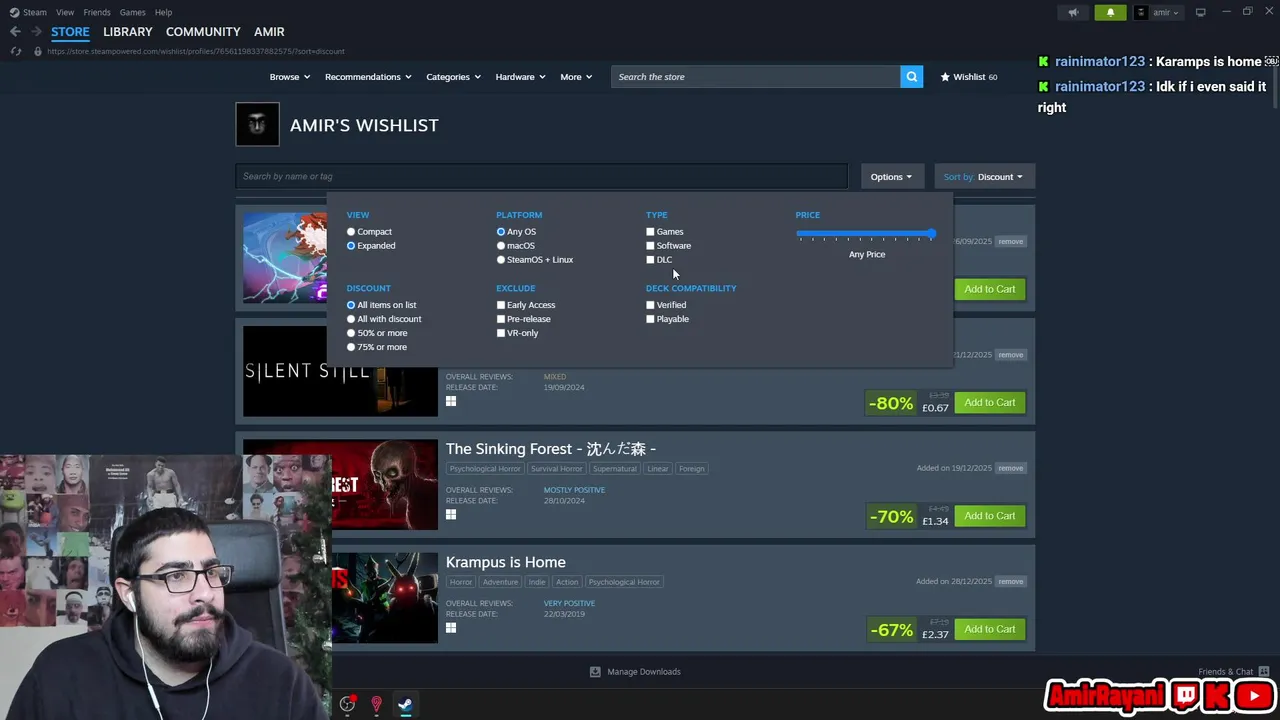This screenshot has height=720, width=1280.
Task: Expand the Browse store menu
Action: (x=290, y=77)
